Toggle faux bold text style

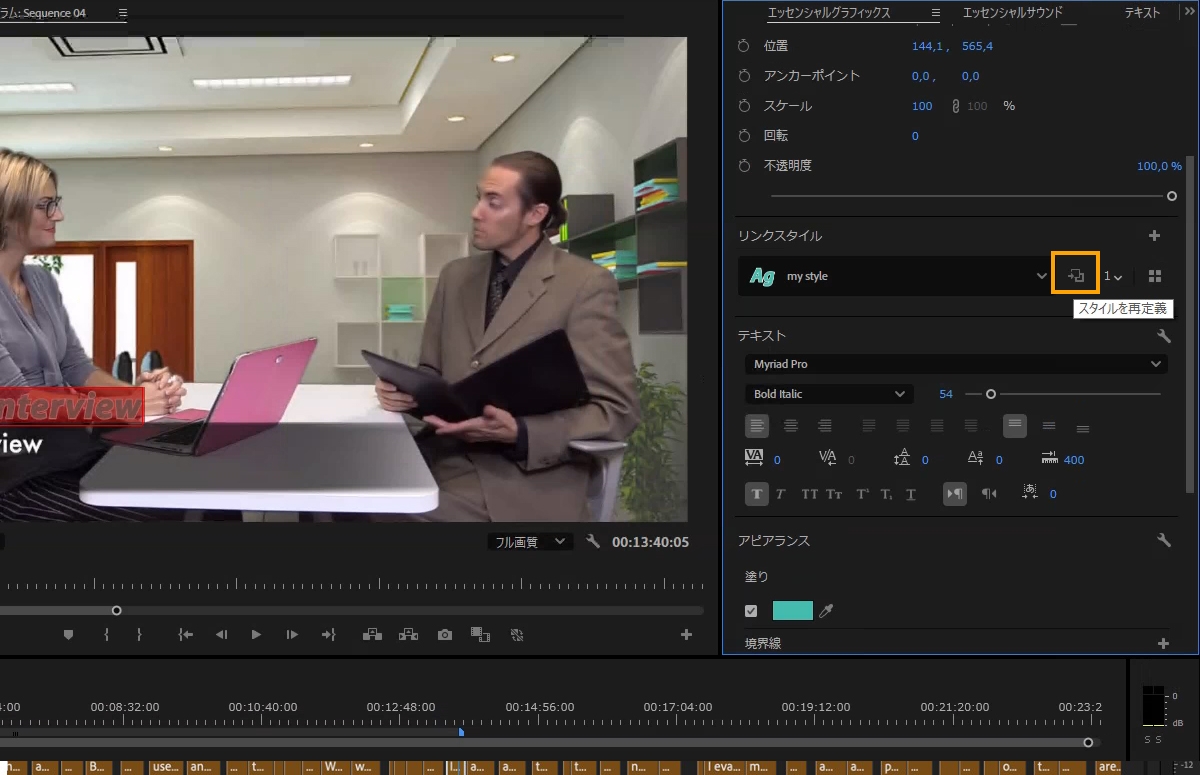(x=757, y=494)
